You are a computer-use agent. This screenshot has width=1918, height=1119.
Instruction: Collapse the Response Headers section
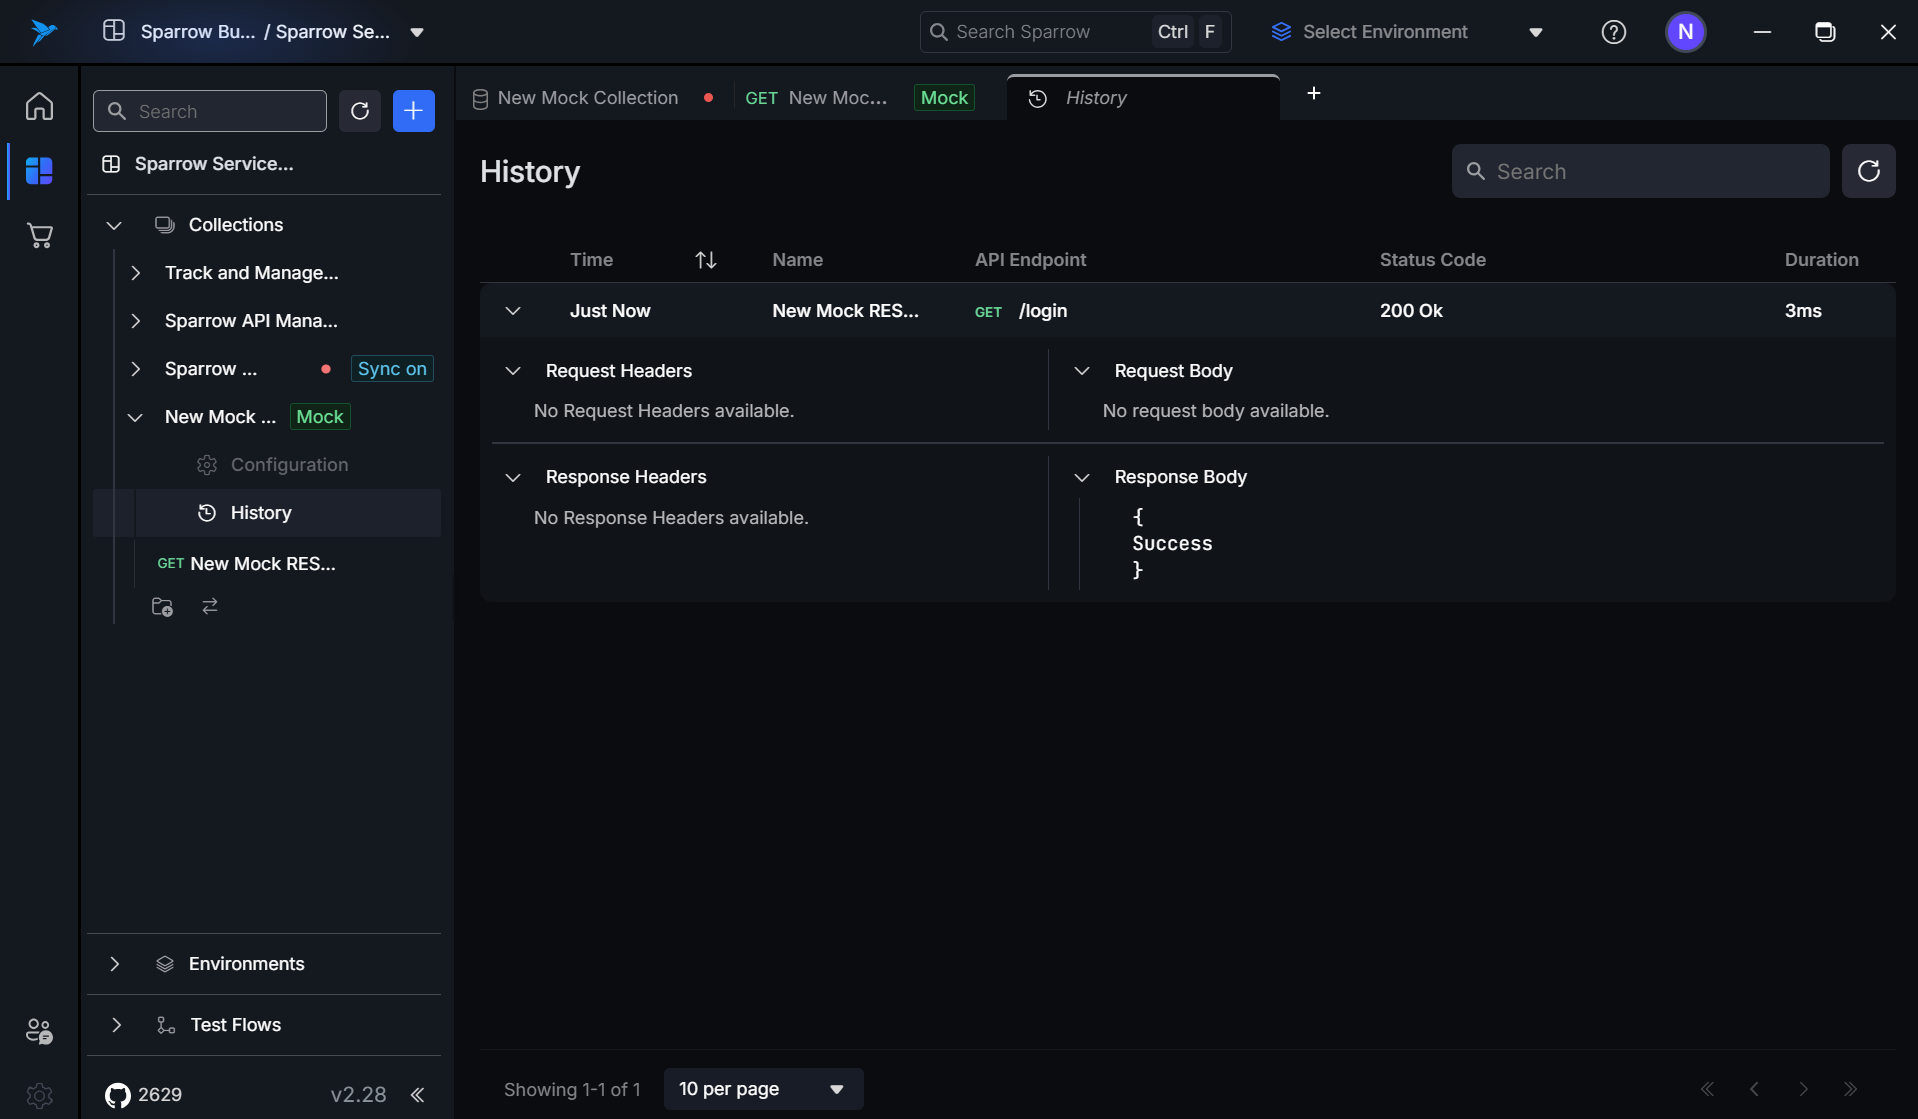pyautogui.click(x=513, y=478)
